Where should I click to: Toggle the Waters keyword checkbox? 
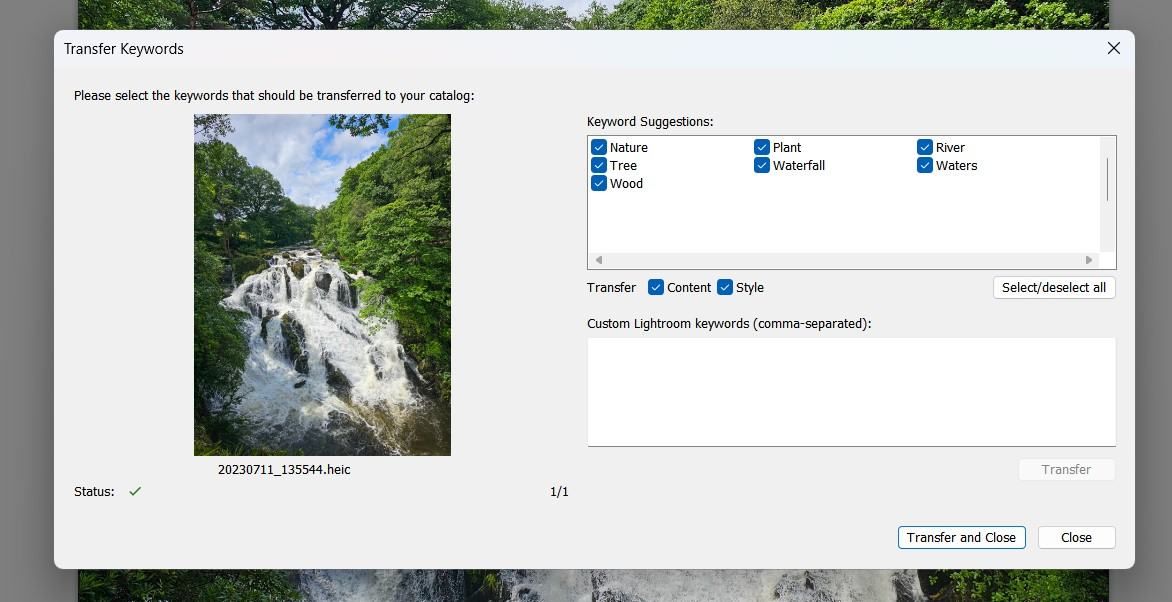925,165
